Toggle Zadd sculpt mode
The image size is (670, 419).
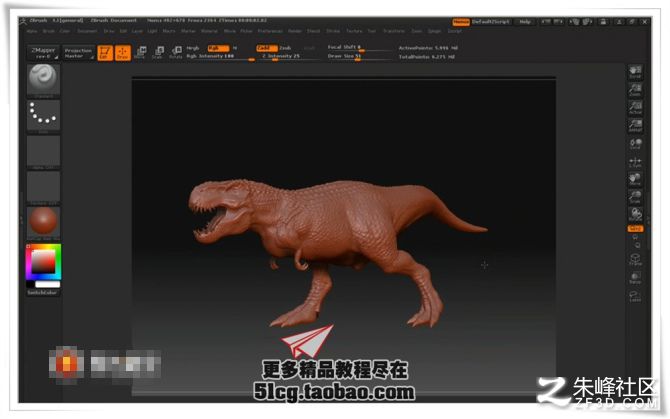pyautogui.click(x=267, y=48)
